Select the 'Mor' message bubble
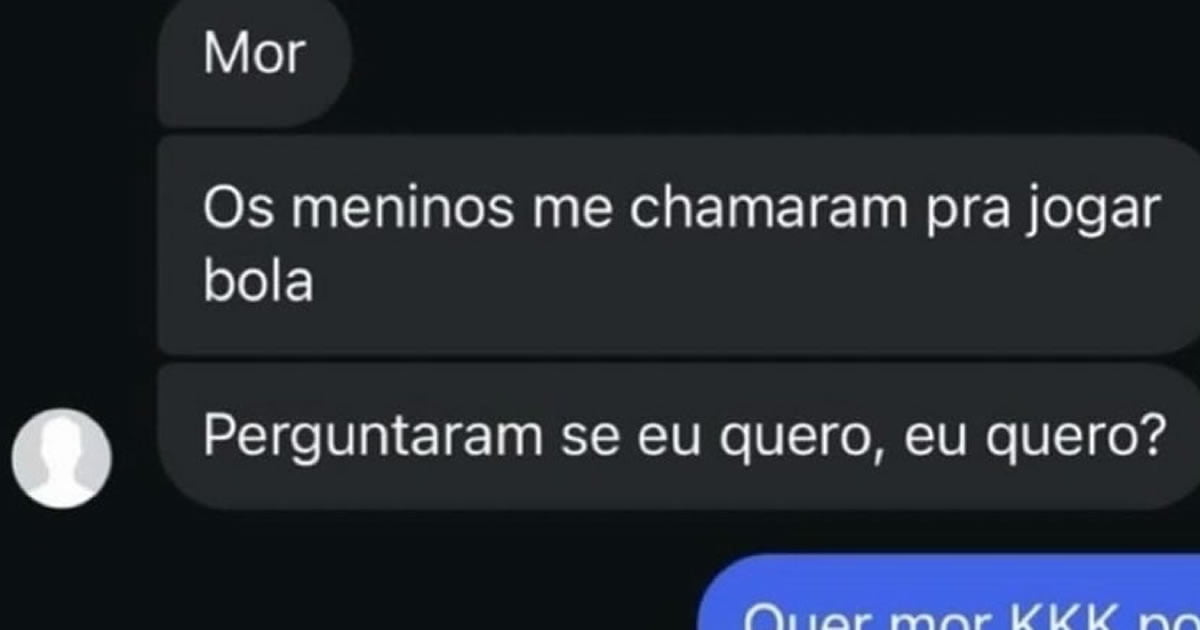1200x630 pixels. click(x=255, y=62)
